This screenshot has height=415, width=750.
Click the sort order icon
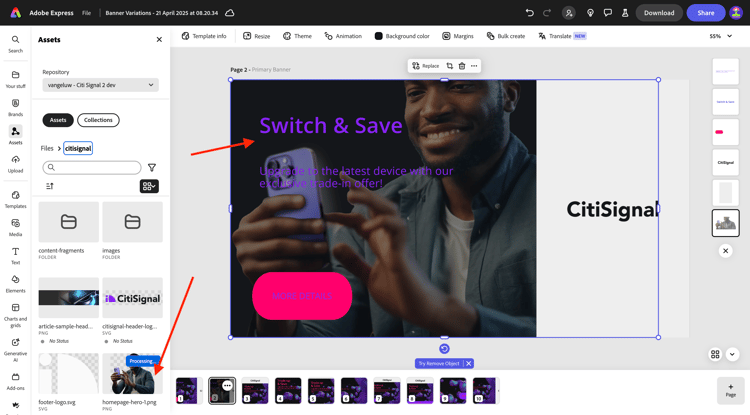[x=50, y=186]
